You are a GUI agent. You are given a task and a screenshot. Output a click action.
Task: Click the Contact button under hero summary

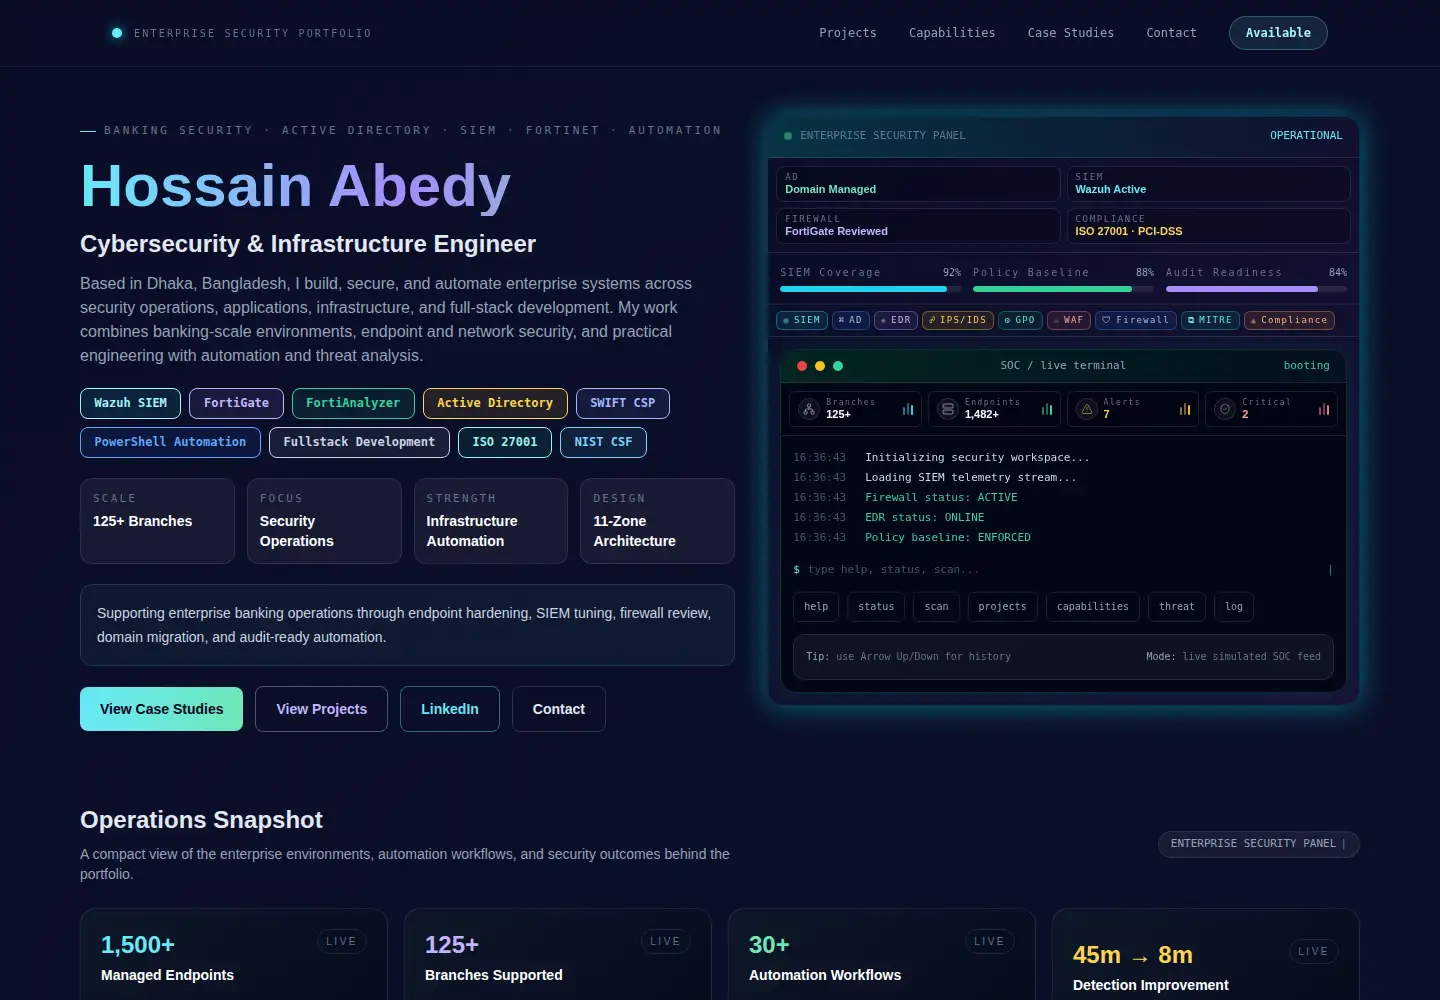click(559, 709)
